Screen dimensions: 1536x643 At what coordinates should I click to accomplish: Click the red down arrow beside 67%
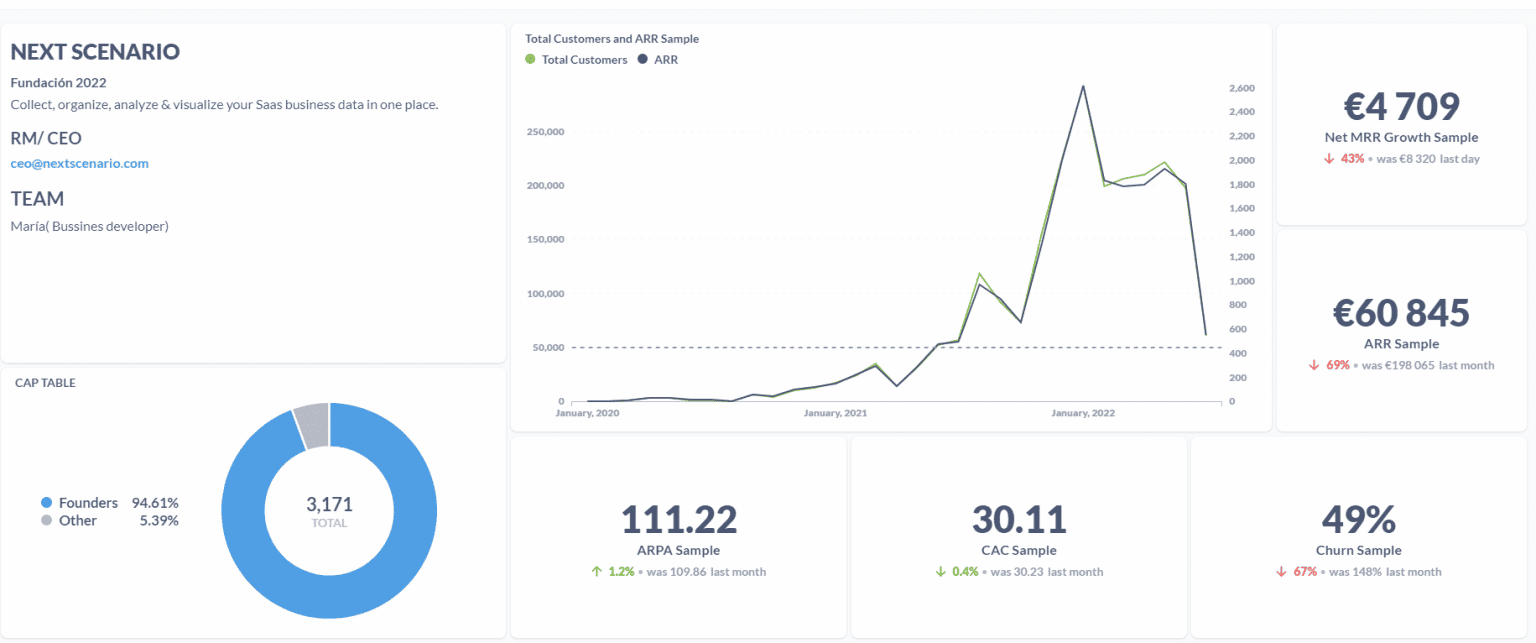pos(1281,572)
